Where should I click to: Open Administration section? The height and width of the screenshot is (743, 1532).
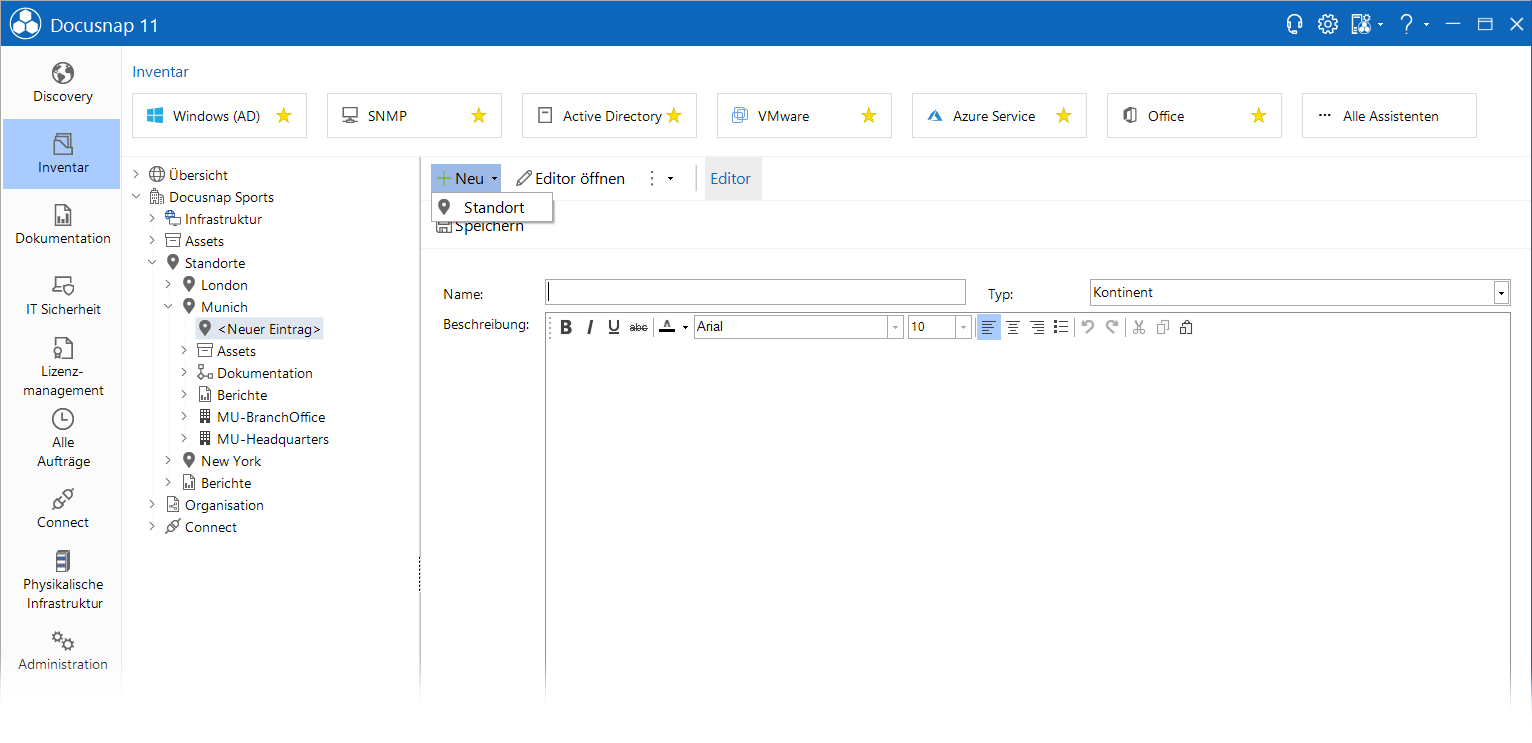tap(62, 651)
